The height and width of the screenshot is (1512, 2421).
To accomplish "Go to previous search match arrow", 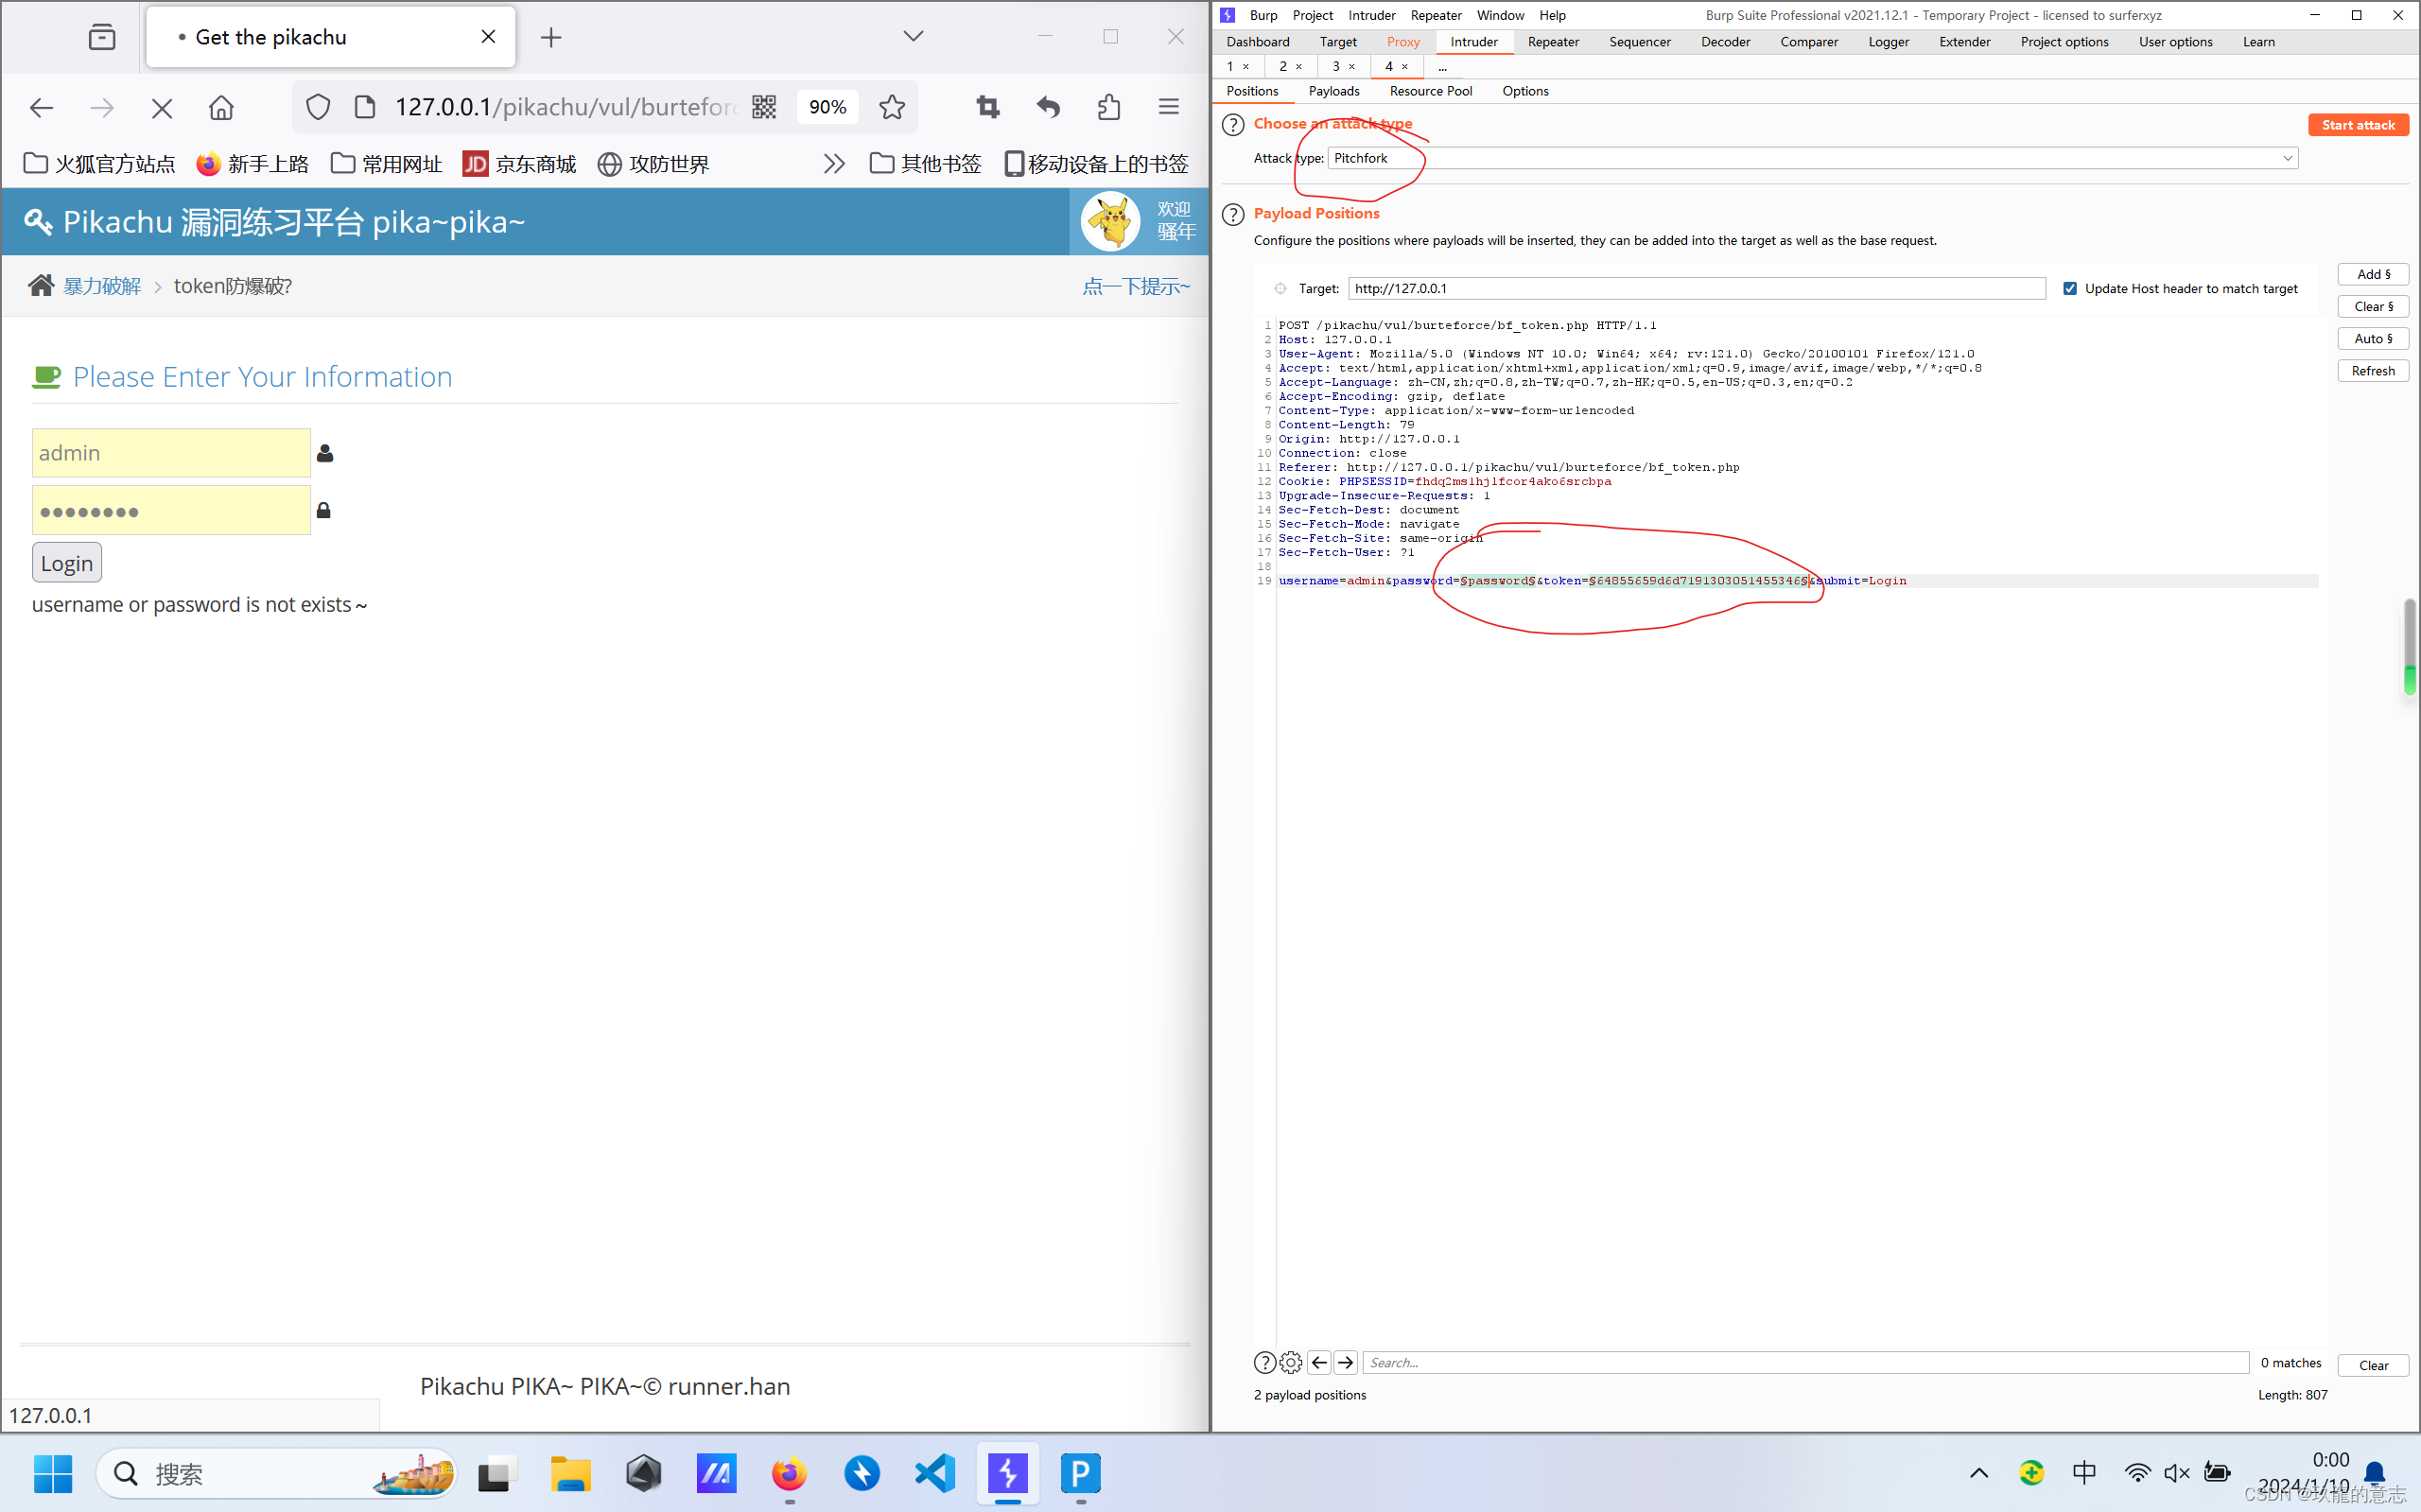I will (1319, 1363).
